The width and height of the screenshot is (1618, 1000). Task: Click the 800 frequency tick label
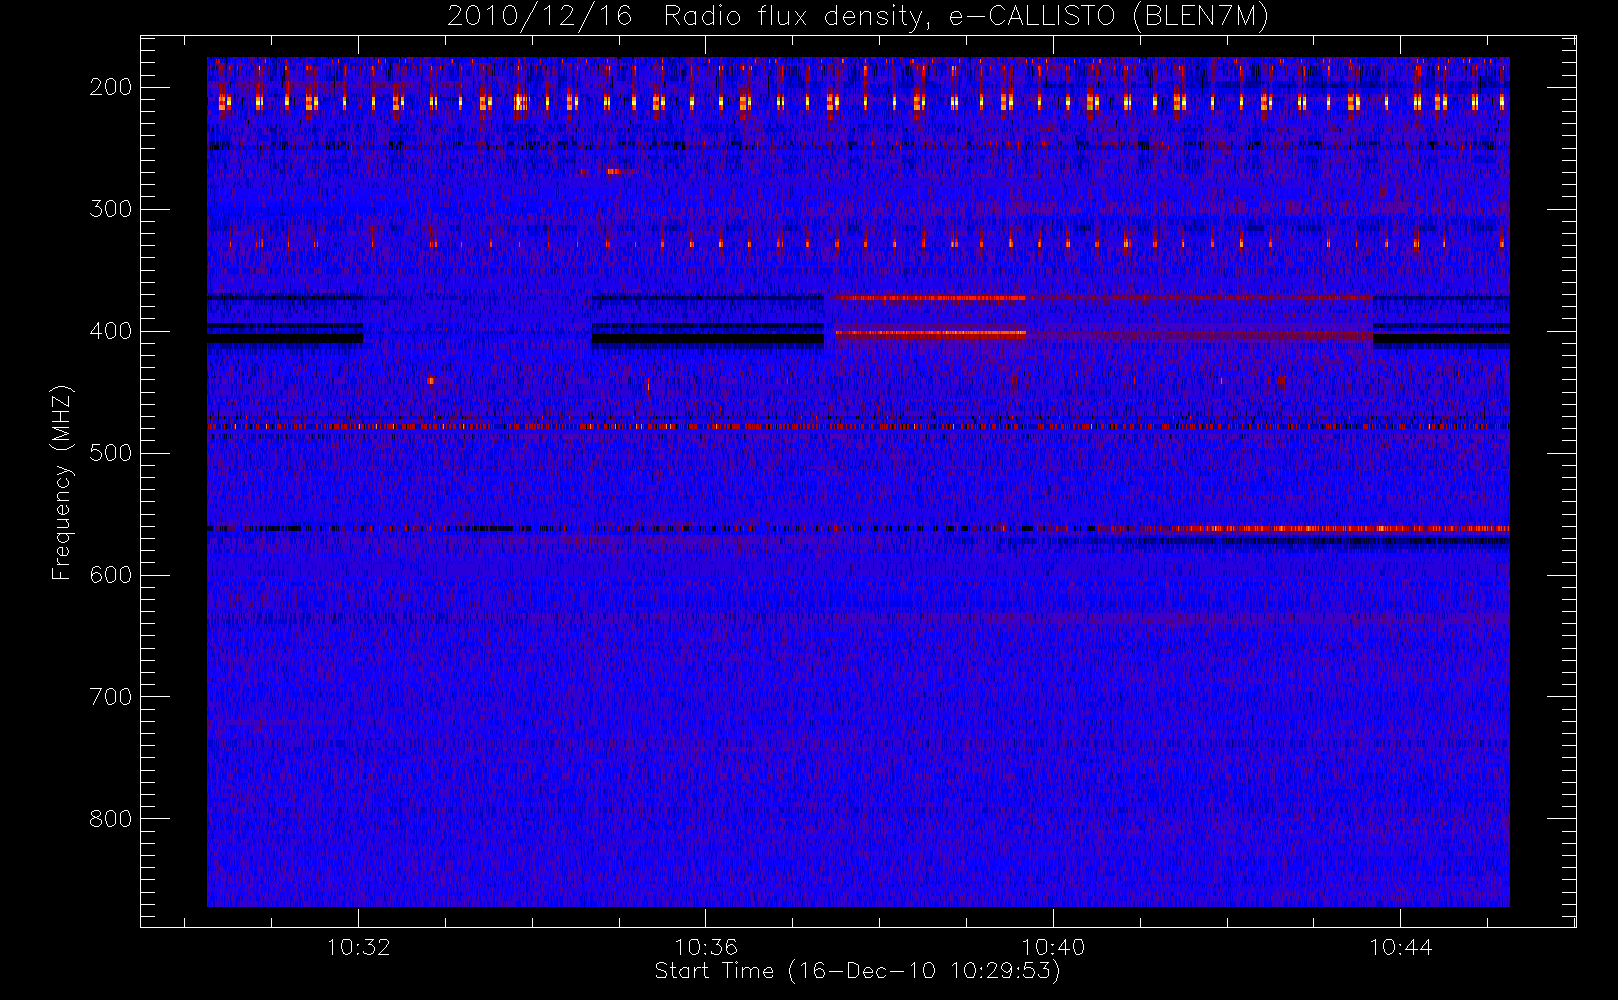[x=110, y=819]
